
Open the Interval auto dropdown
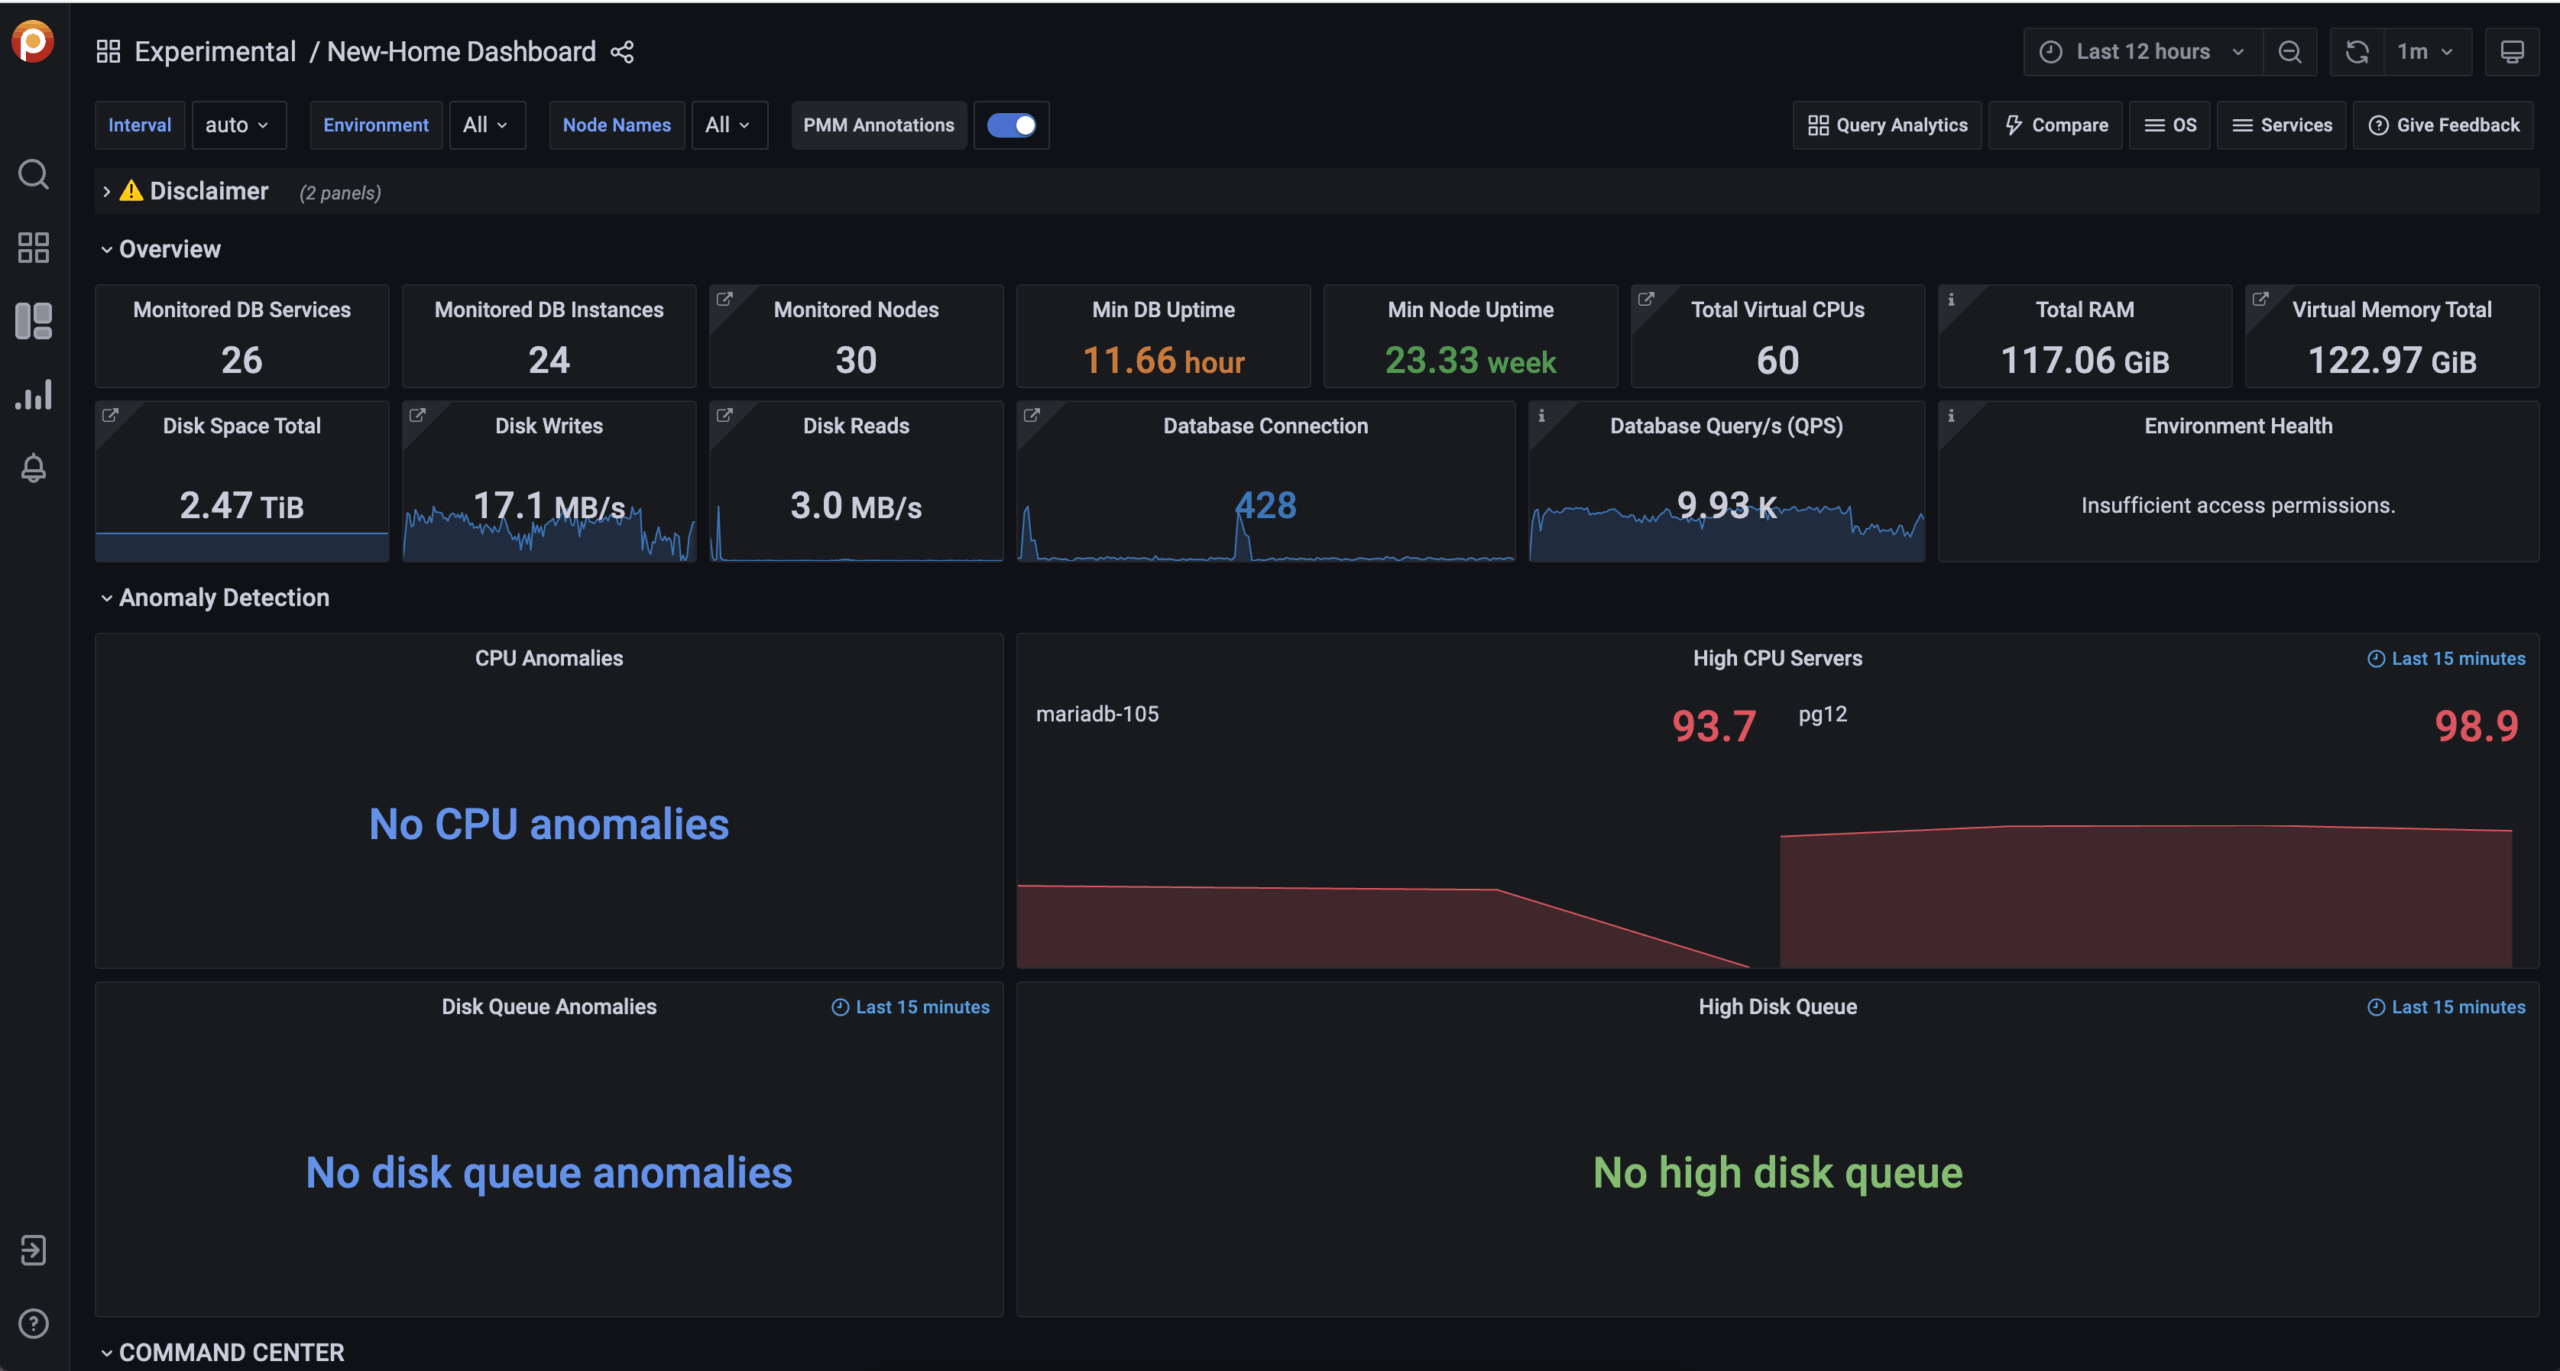[237, 125]
